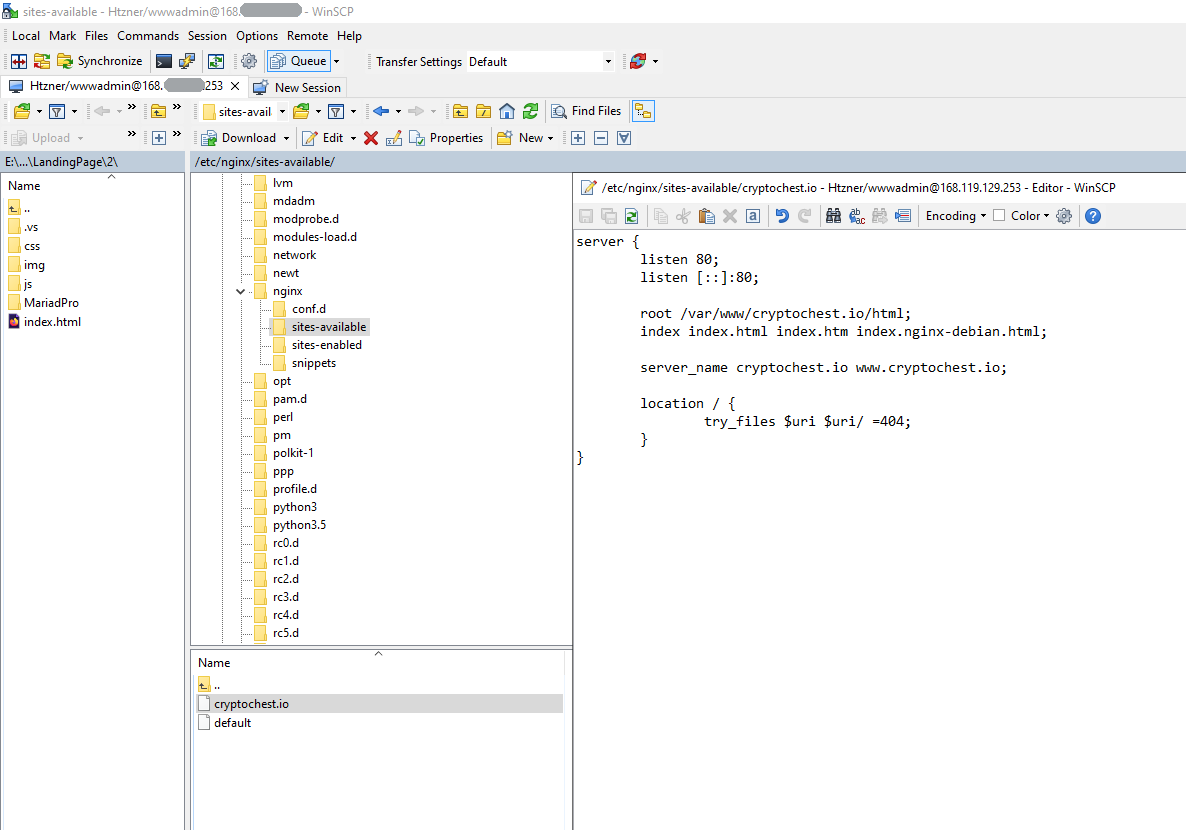
Task: Click Select All in editor toolbar
Action: pos(753,216)
